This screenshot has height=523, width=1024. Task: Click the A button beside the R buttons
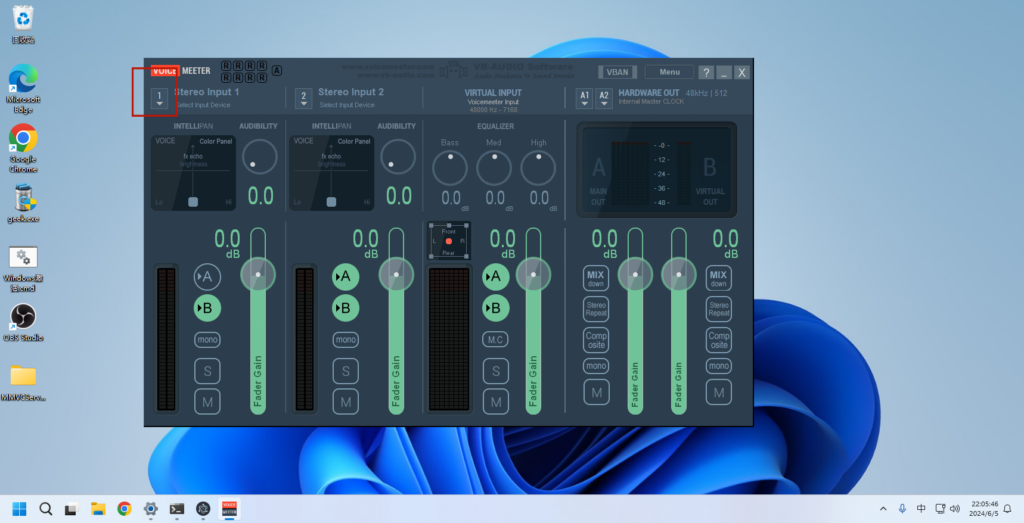click(x=277, y=71)
